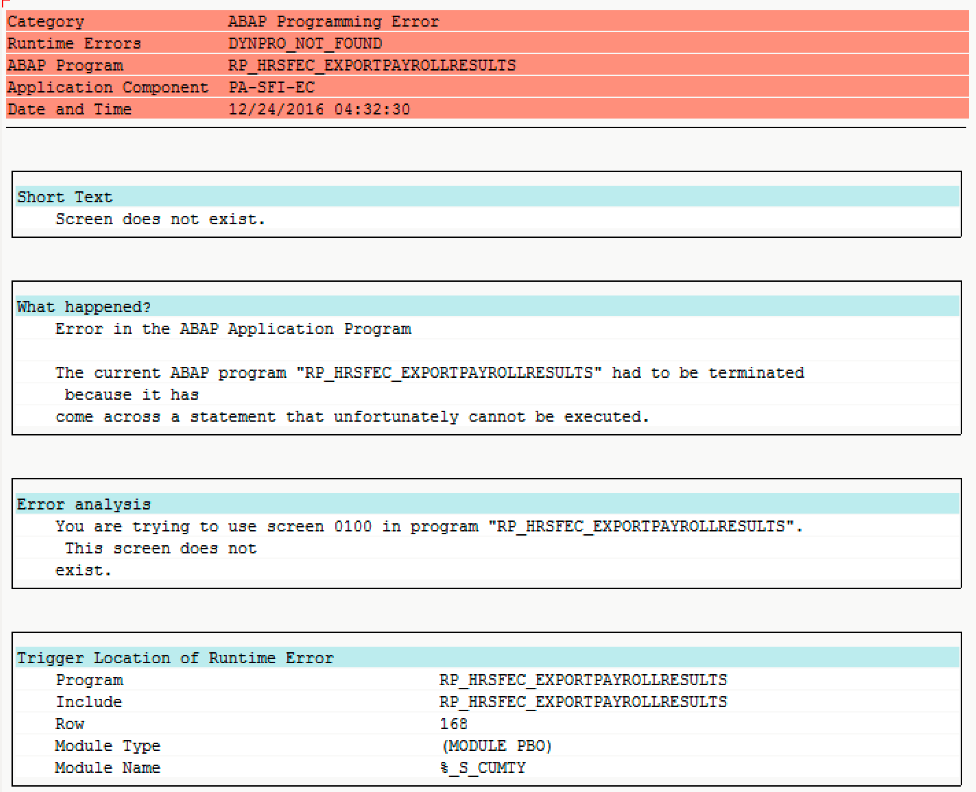
Task: Select the ABAP Program name in header
Action: 372,65
